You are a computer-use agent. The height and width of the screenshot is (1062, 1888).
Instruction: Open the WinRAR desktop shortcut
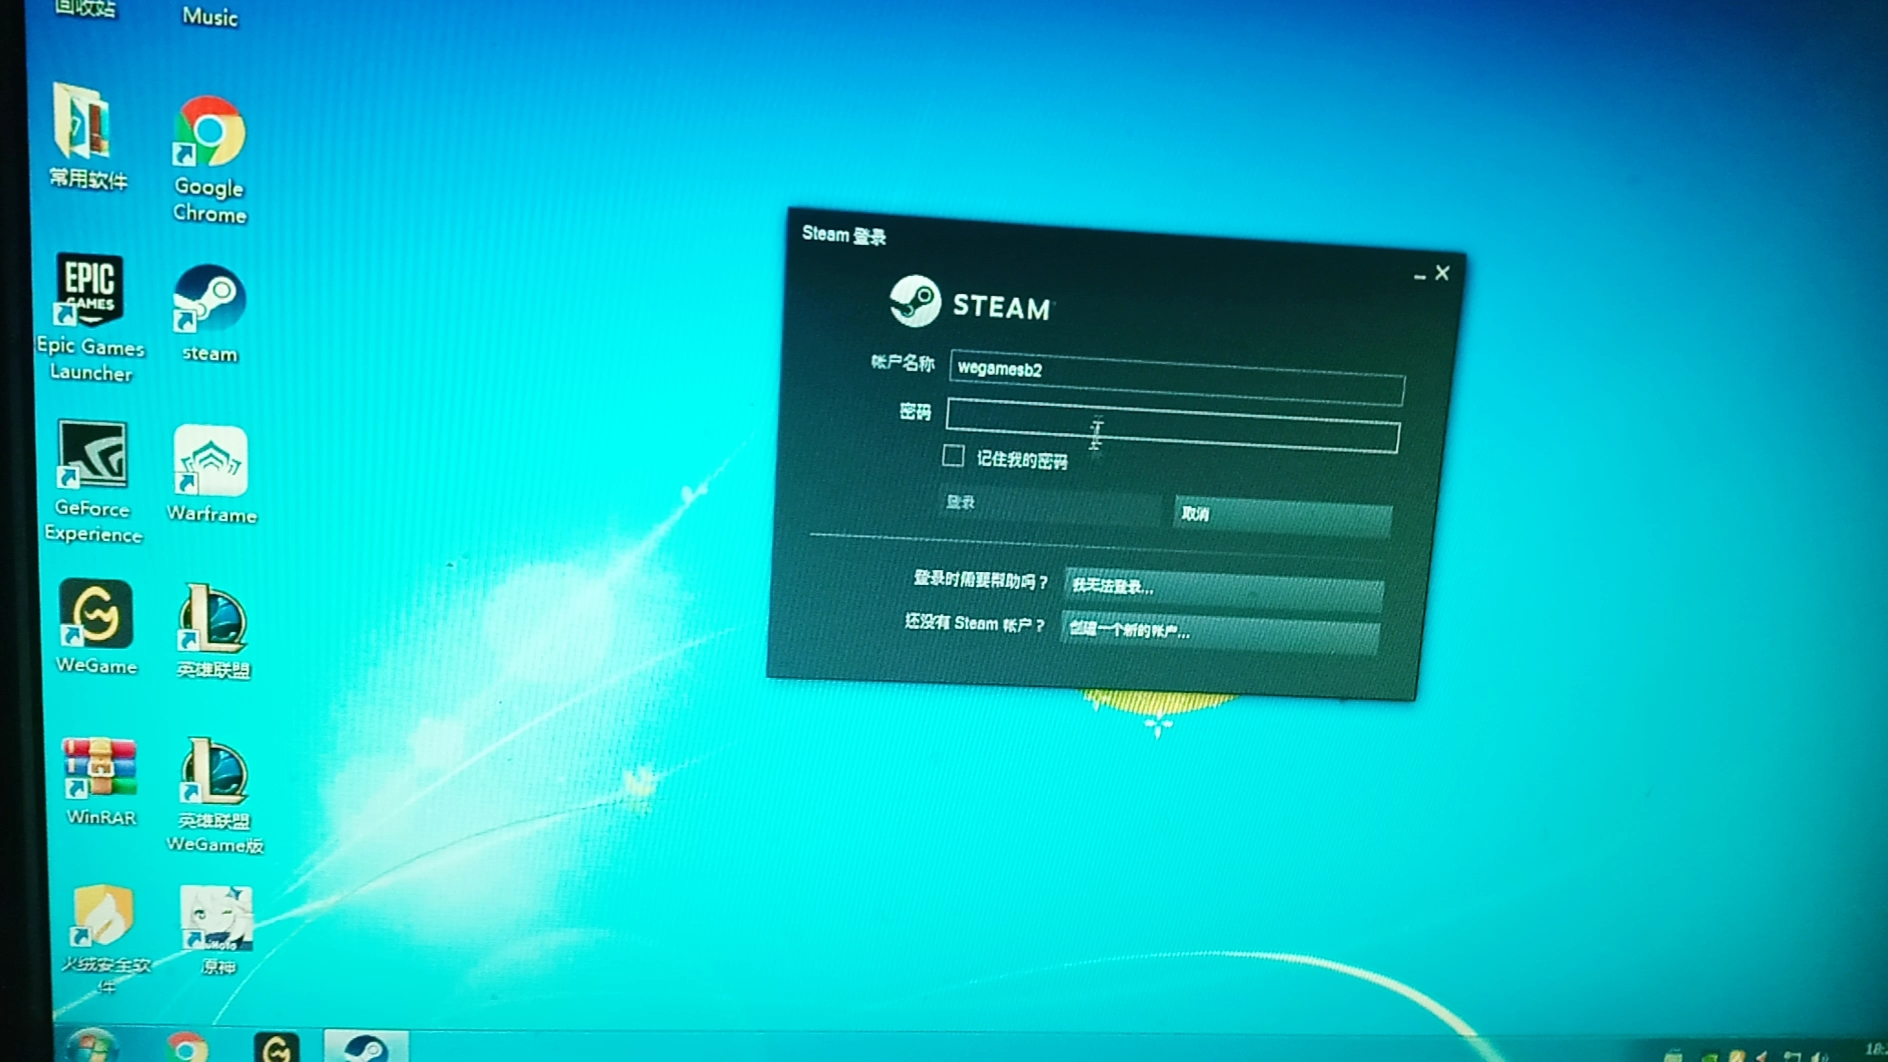(x=99, y=781)
